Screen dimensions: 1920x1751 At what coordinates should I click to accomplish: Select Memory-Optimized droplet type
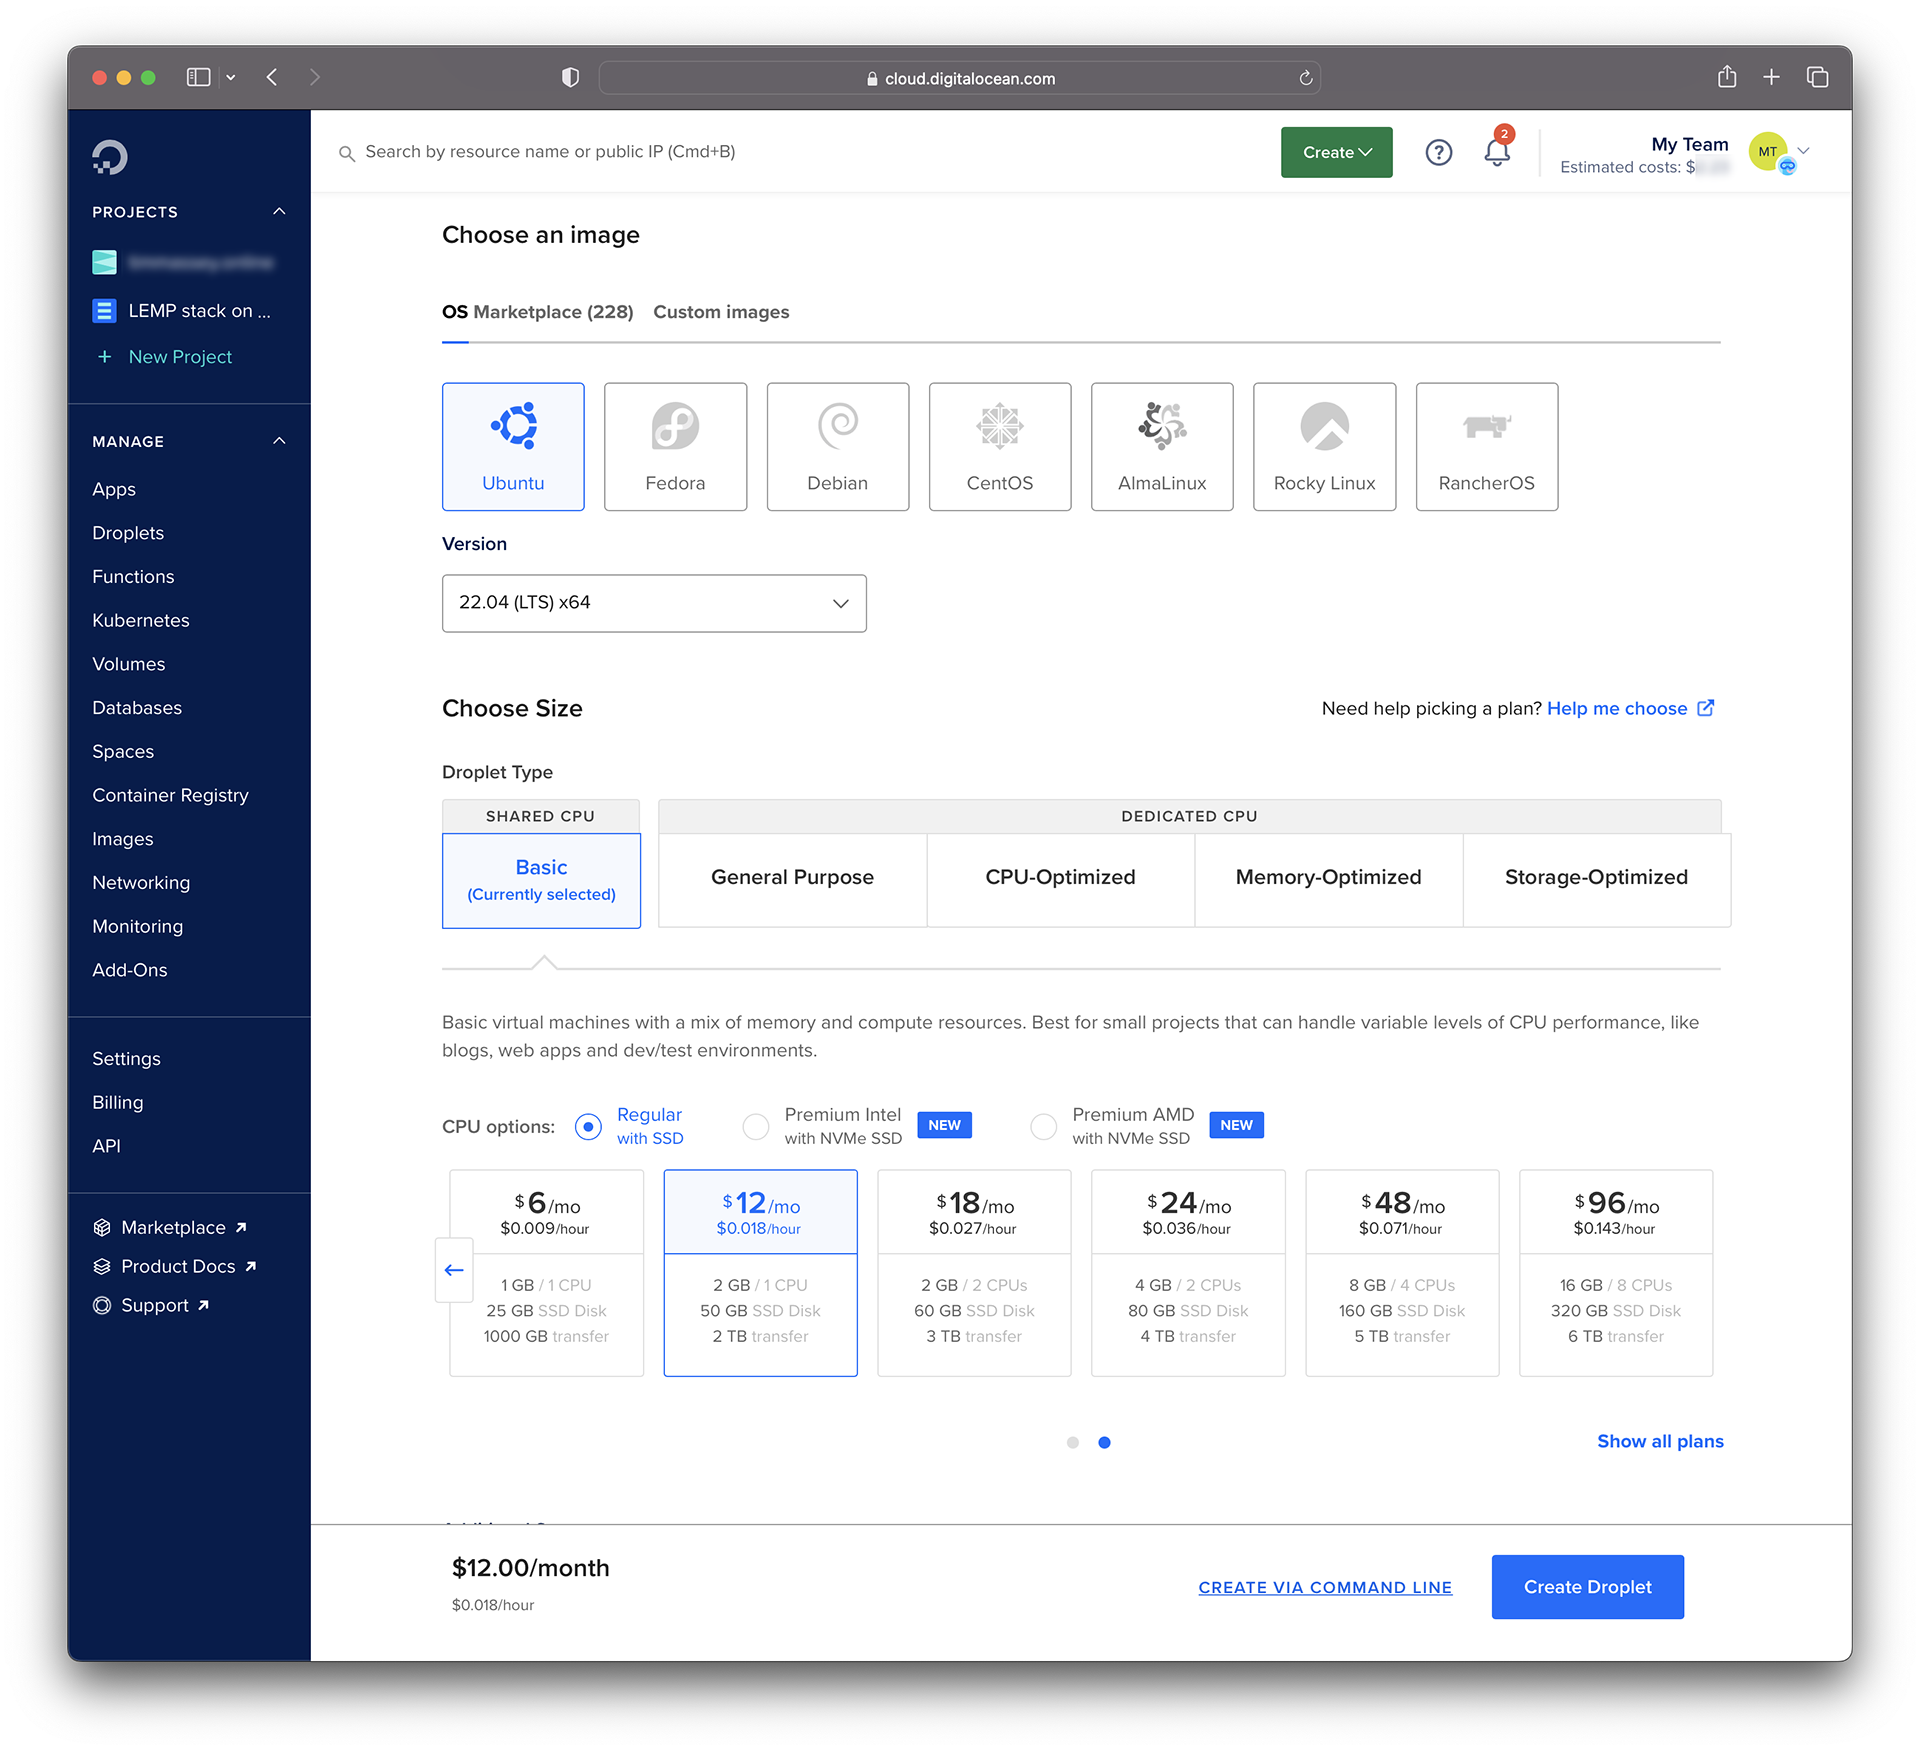pyautogui.click(x=1328, y=880)
